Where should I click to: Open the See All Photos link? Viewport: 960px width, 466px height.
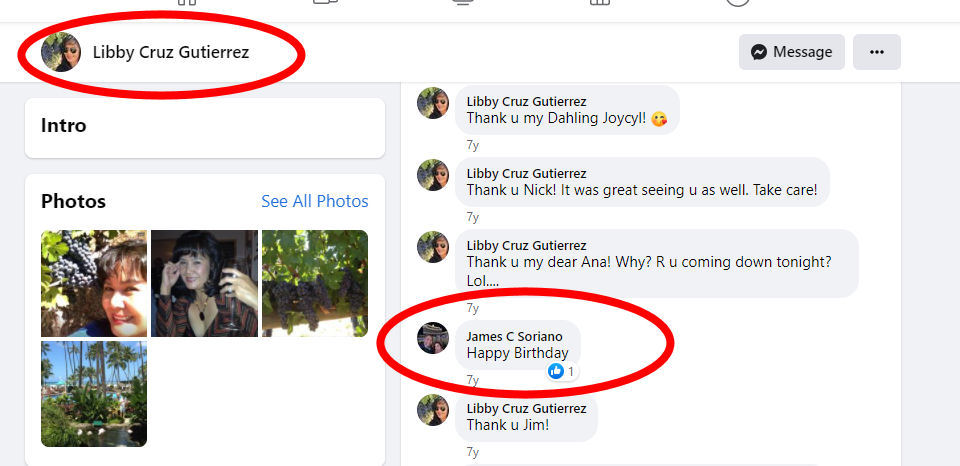click(314, 201)
